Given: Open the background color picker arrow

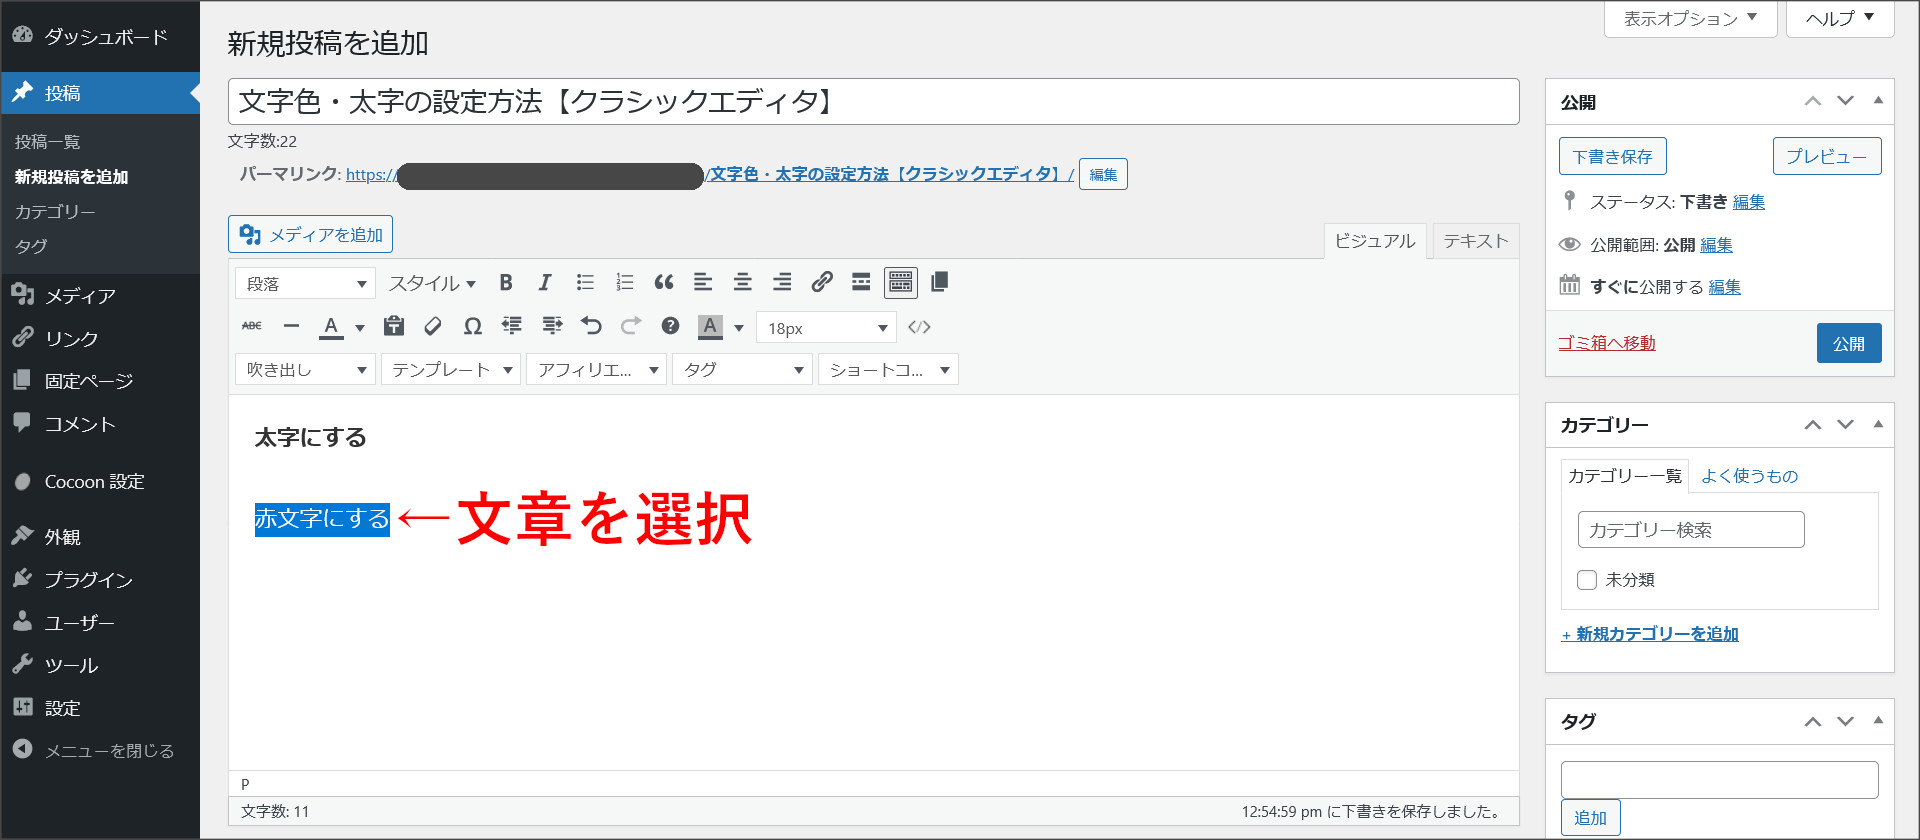Looking at the screenshot, I should coord(739,327).
